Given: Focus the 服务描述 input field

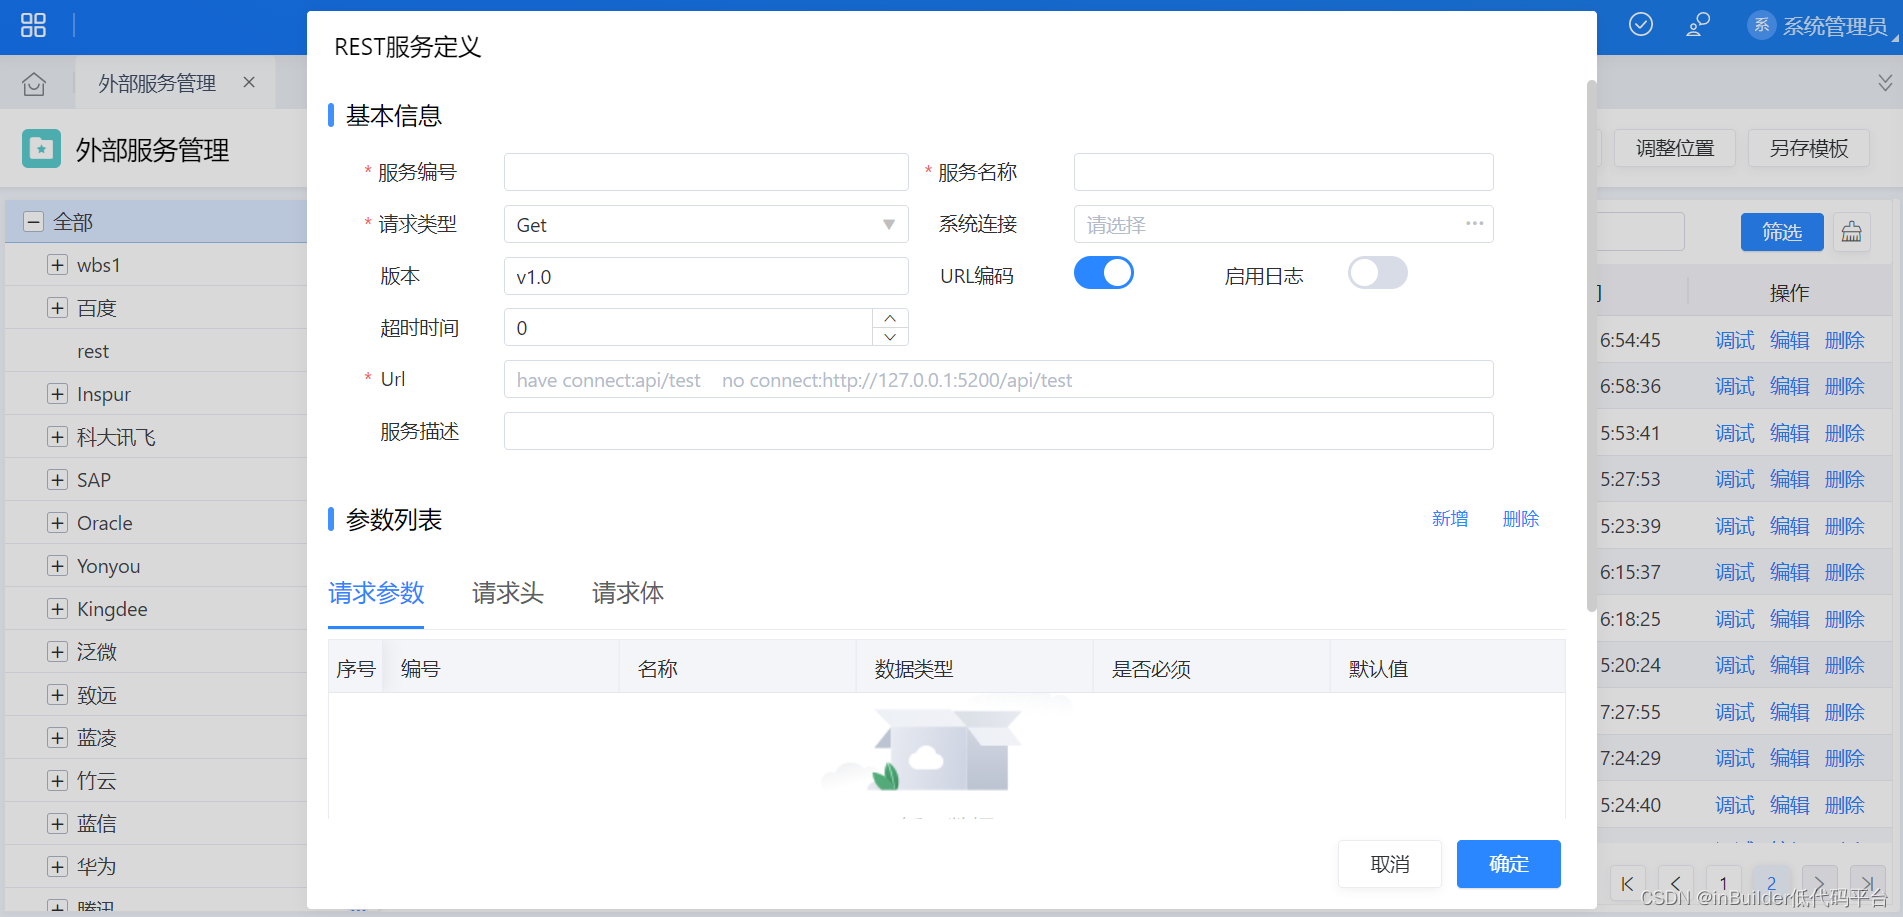Looking at the screenshot, I should pos(999,431).
